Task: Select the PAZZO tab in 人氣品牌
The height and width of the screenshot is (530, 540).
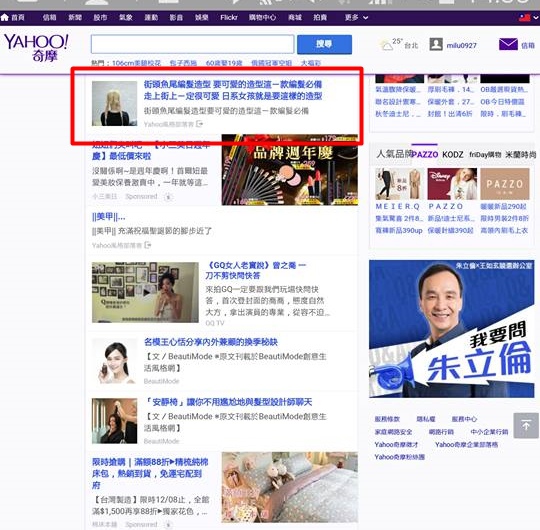Action: pos(424,154)
